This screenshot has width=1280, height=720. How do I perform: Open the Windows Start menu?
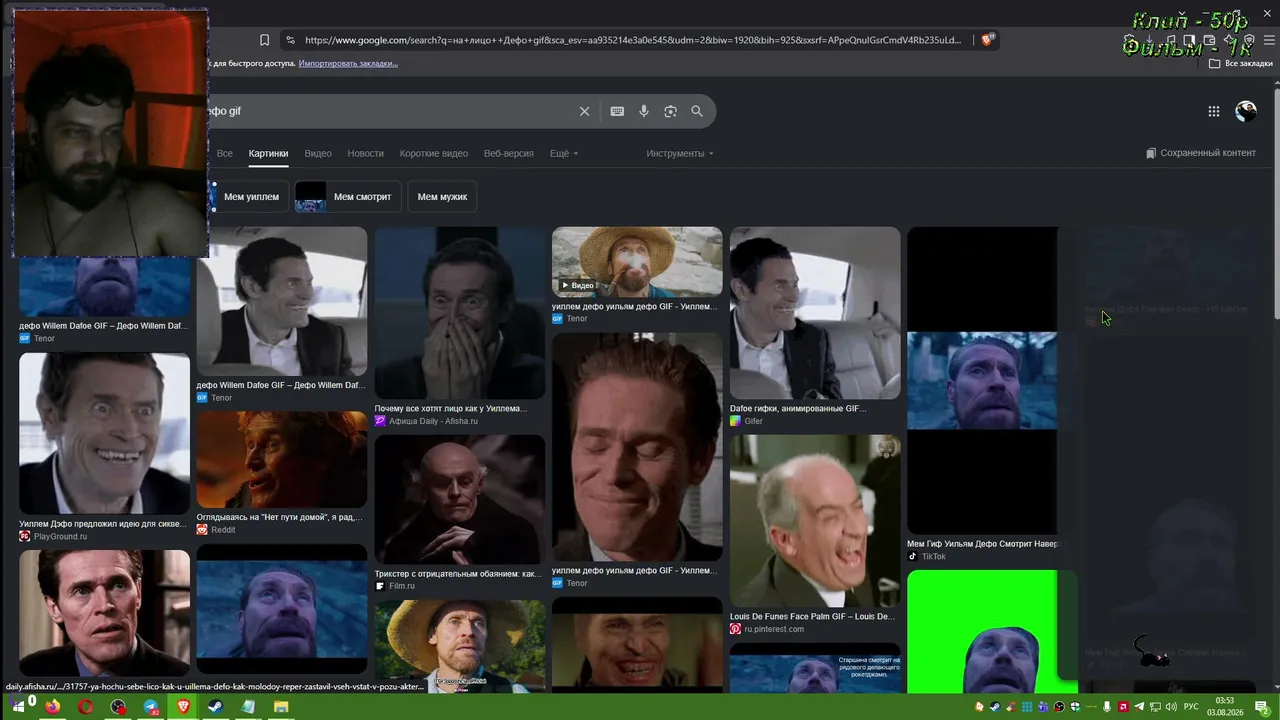tap(18, 707)
